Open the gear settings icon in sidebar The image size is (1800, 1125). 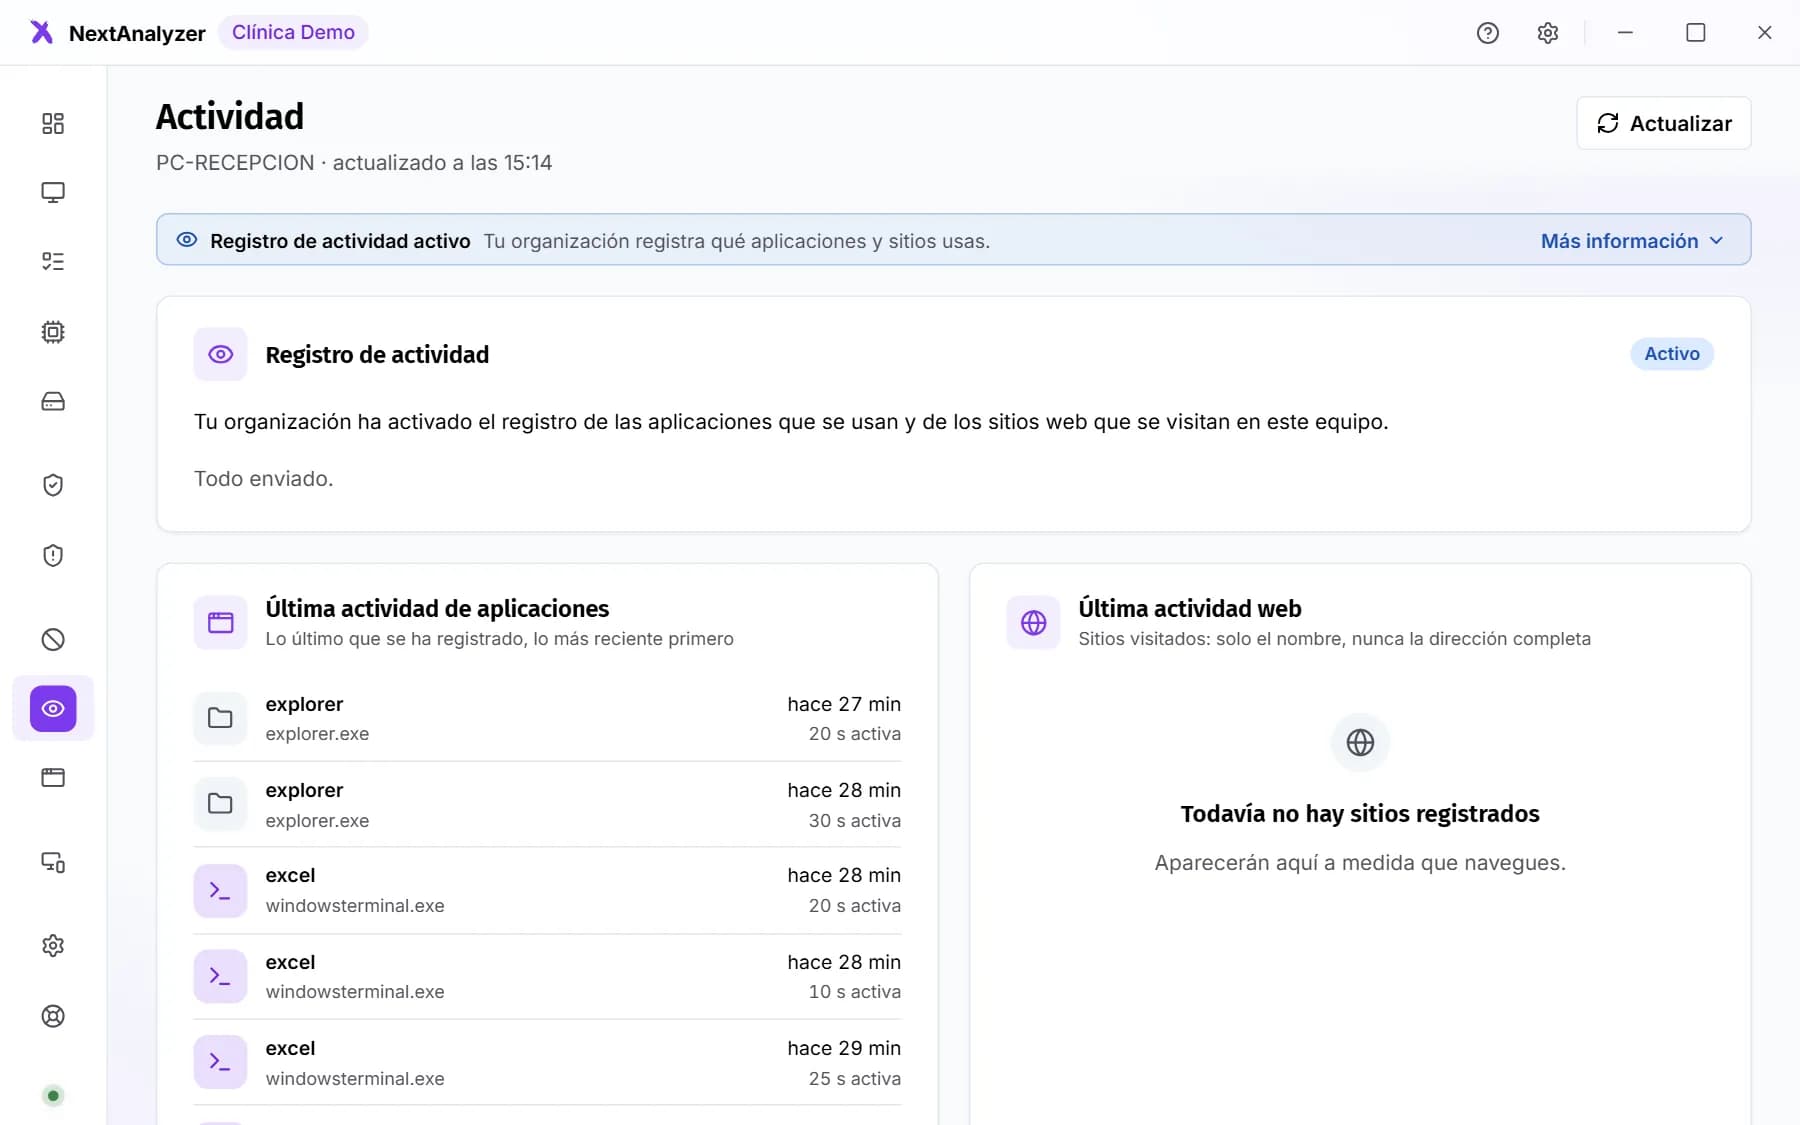tap(53, 945)
